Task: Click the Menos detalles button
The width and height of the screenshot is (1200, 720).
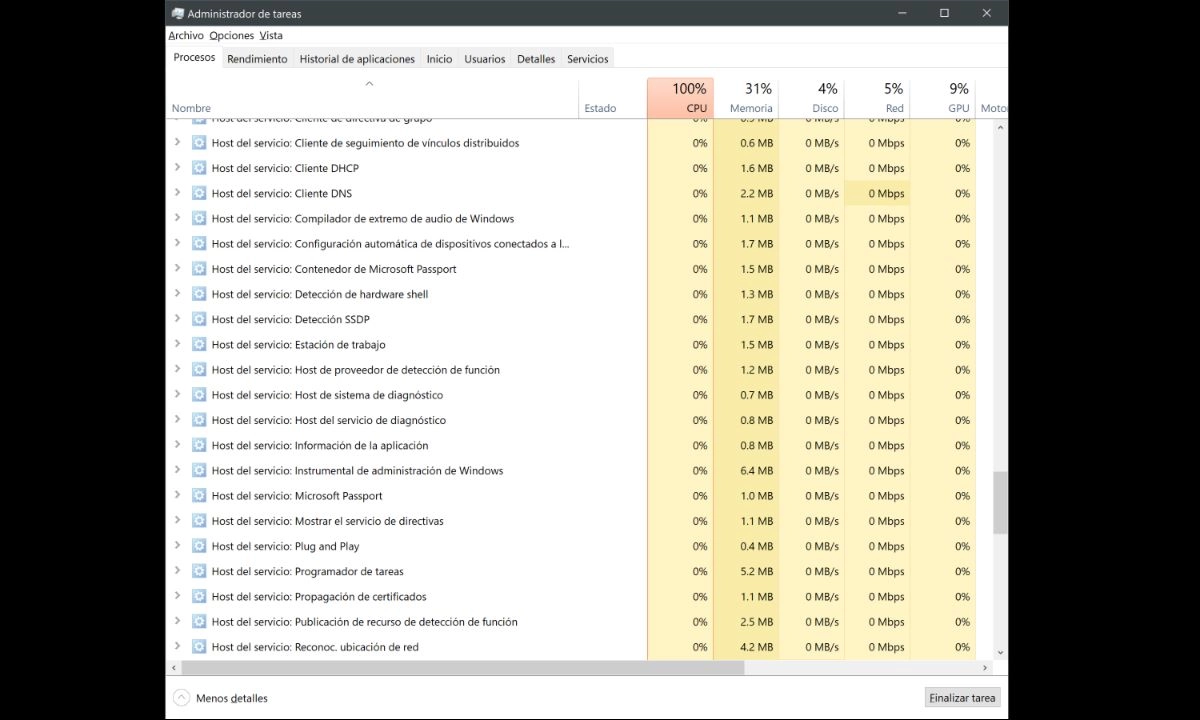Action: click(221, 697)
